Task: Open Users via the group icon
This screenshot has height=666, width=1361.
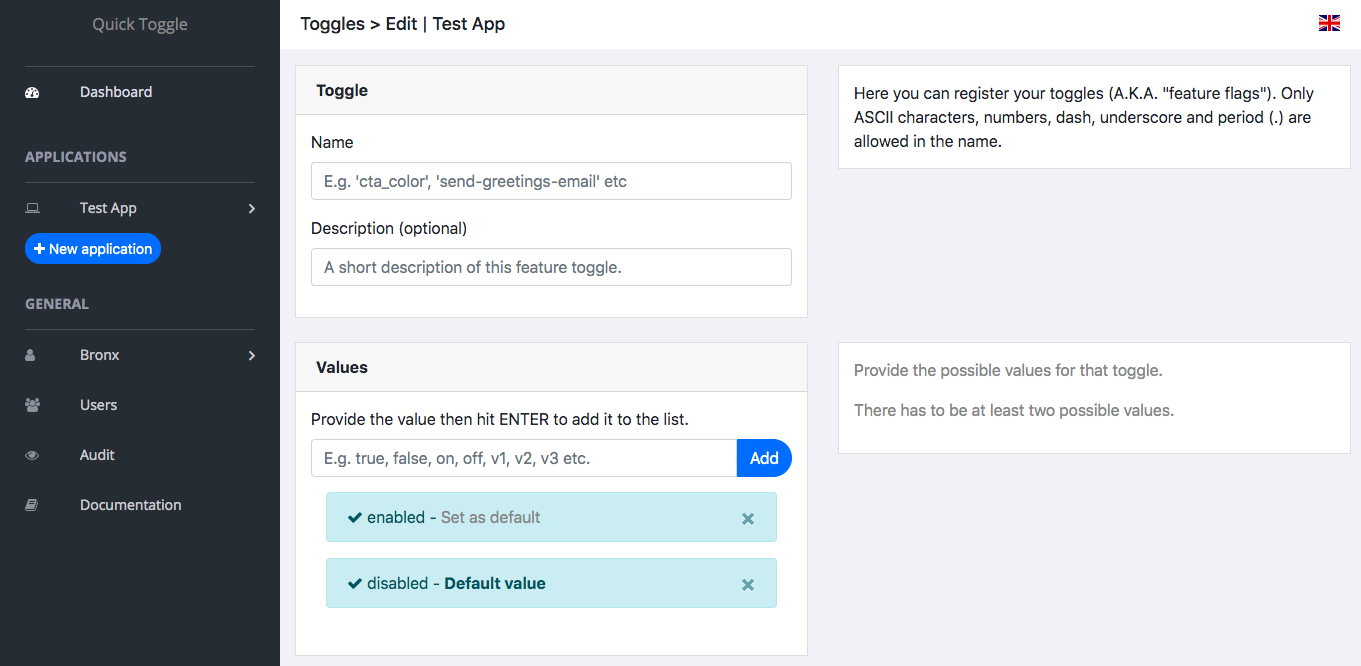Action: pyautogui.click(x=31, y=404)
